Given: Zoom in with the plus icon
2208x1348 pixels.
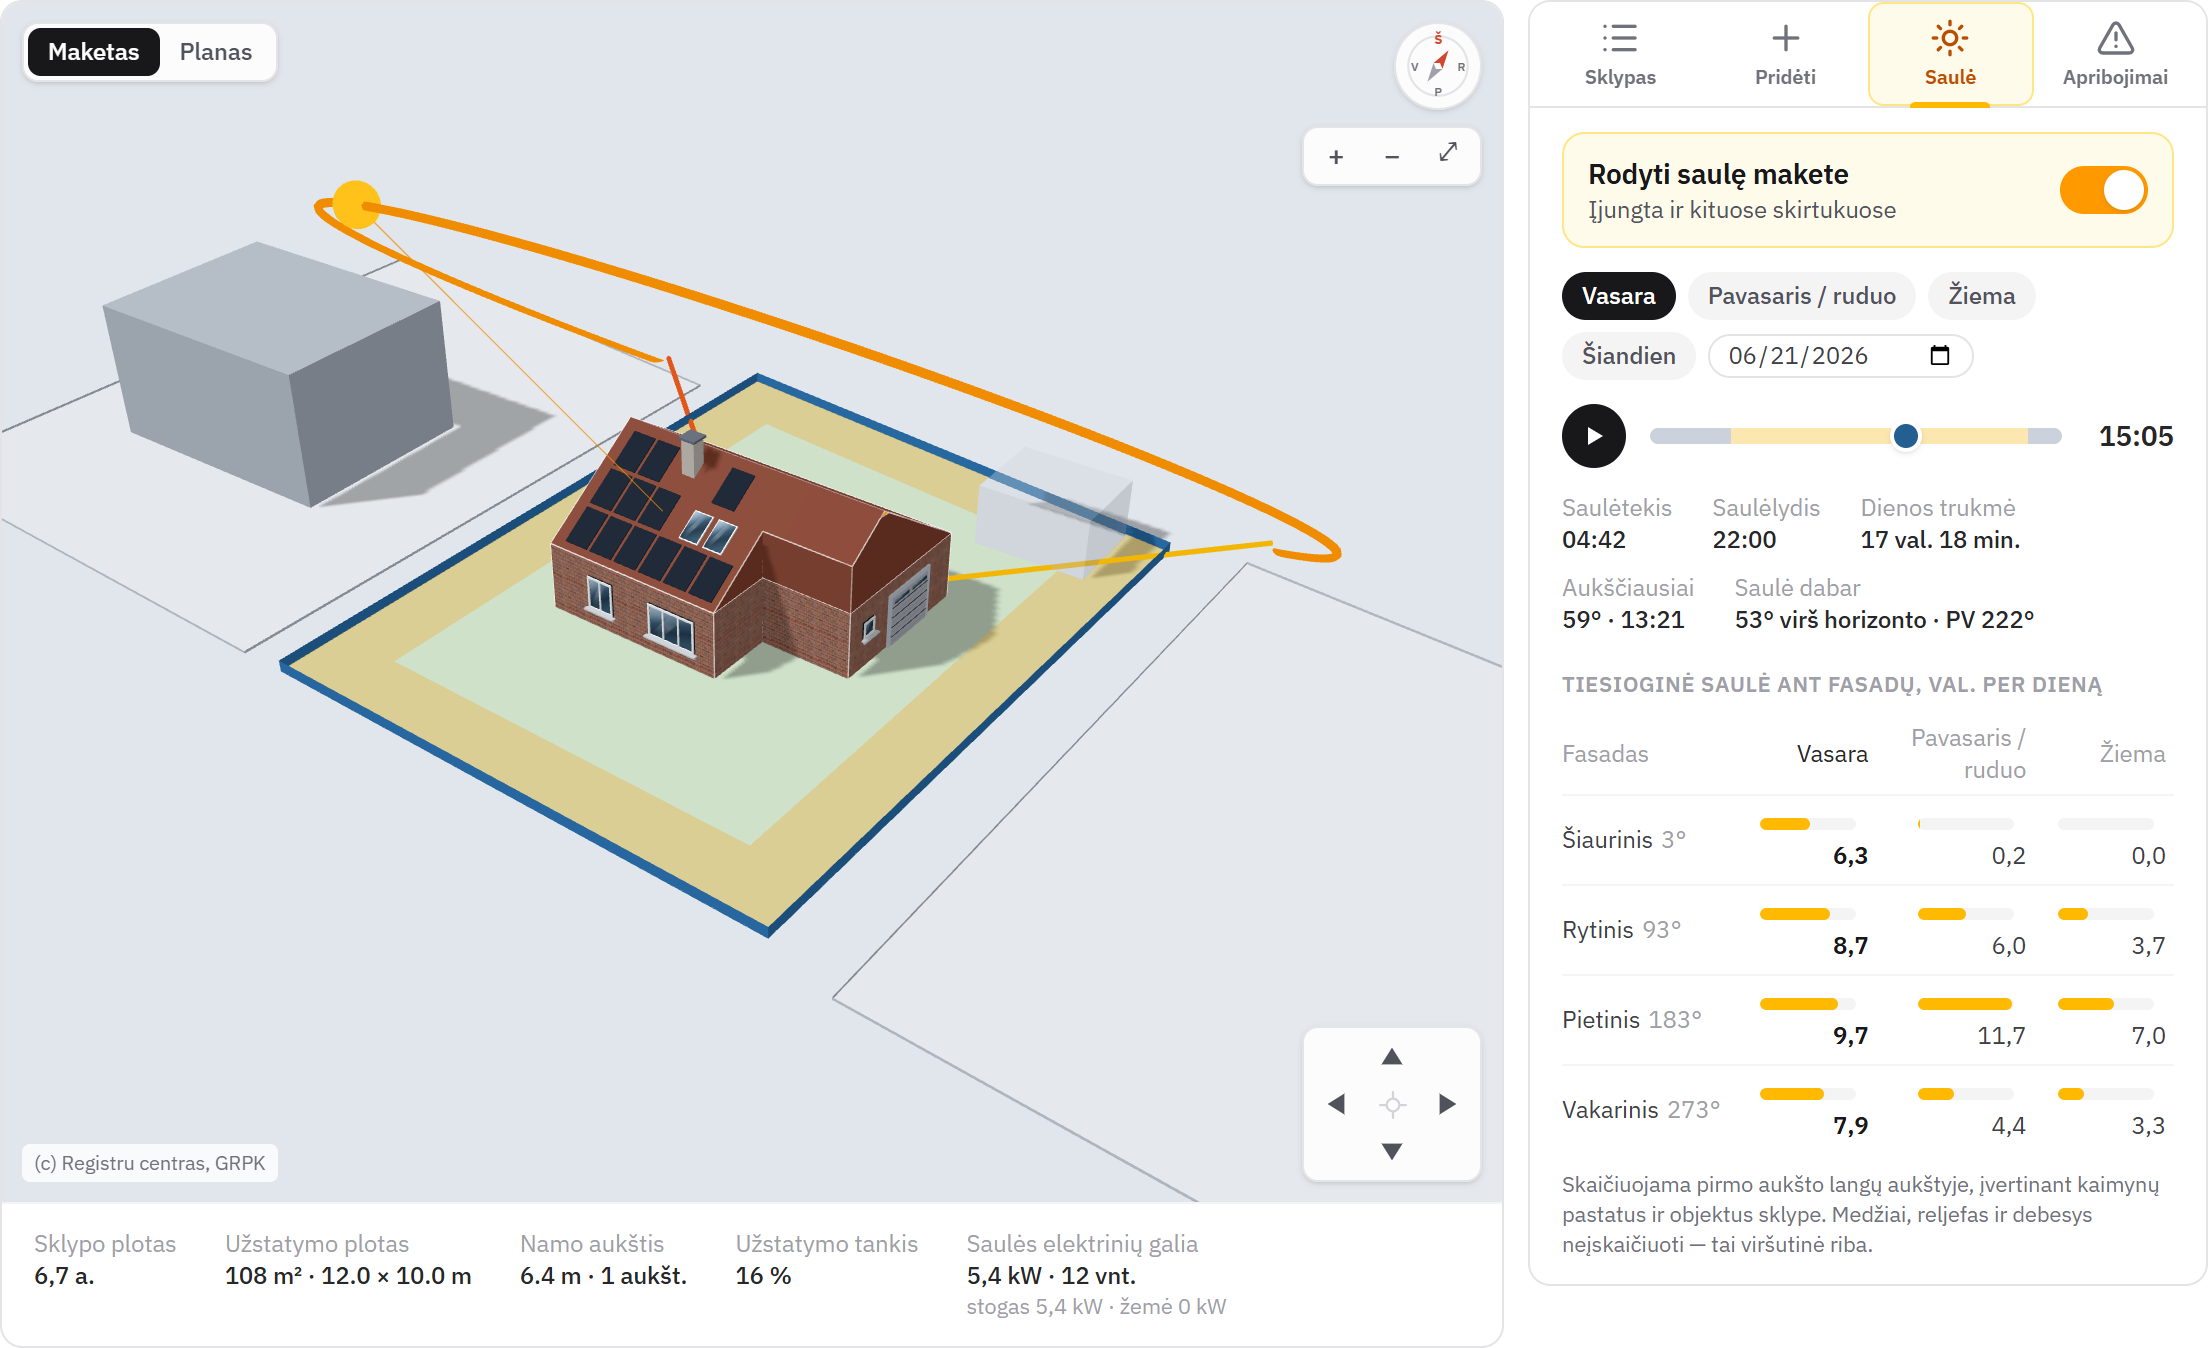Looking at the screenshot, I should pos(1336,157).
